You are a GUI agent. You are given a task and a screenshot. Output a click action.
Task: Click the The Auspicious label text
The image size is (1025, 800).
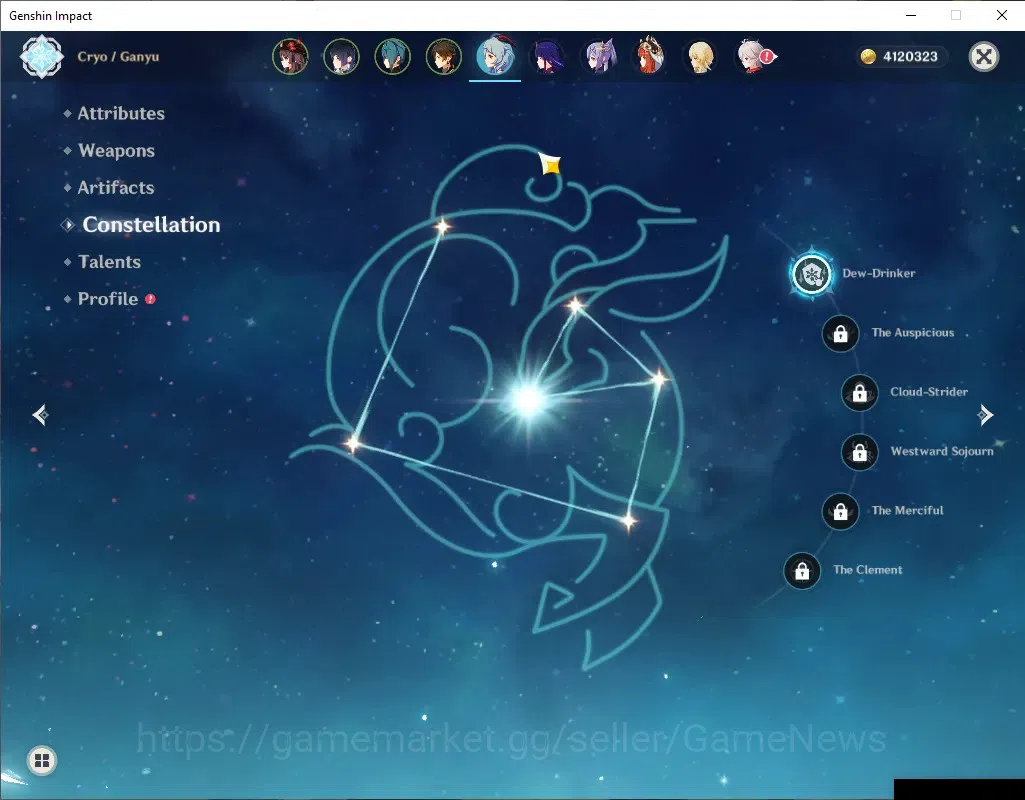tap(913, 333)
